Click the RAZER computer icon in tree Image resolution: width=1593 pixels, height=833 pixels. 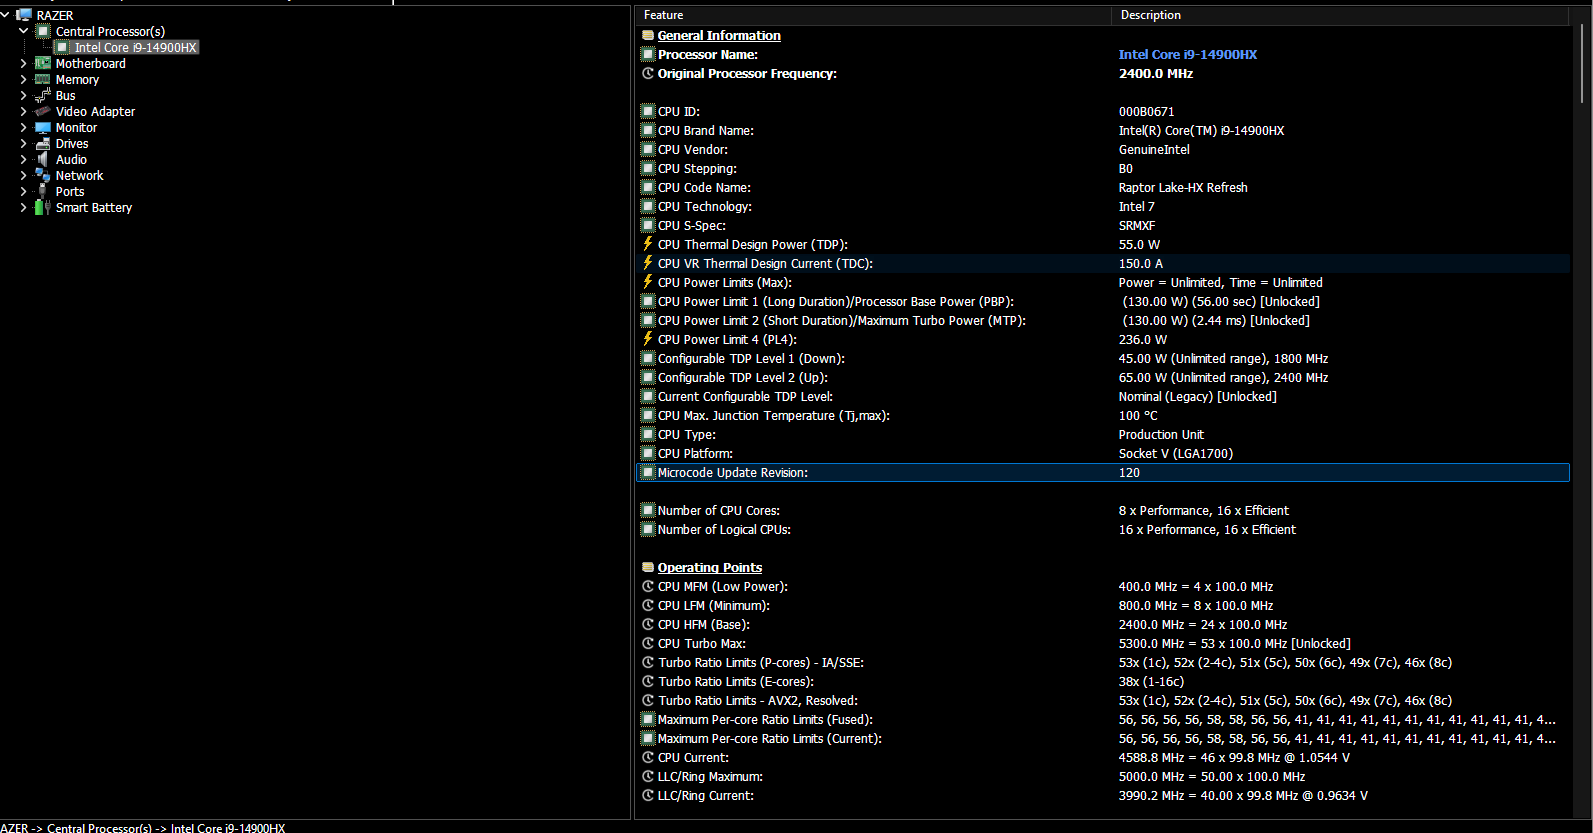click(x=24, y=15)
